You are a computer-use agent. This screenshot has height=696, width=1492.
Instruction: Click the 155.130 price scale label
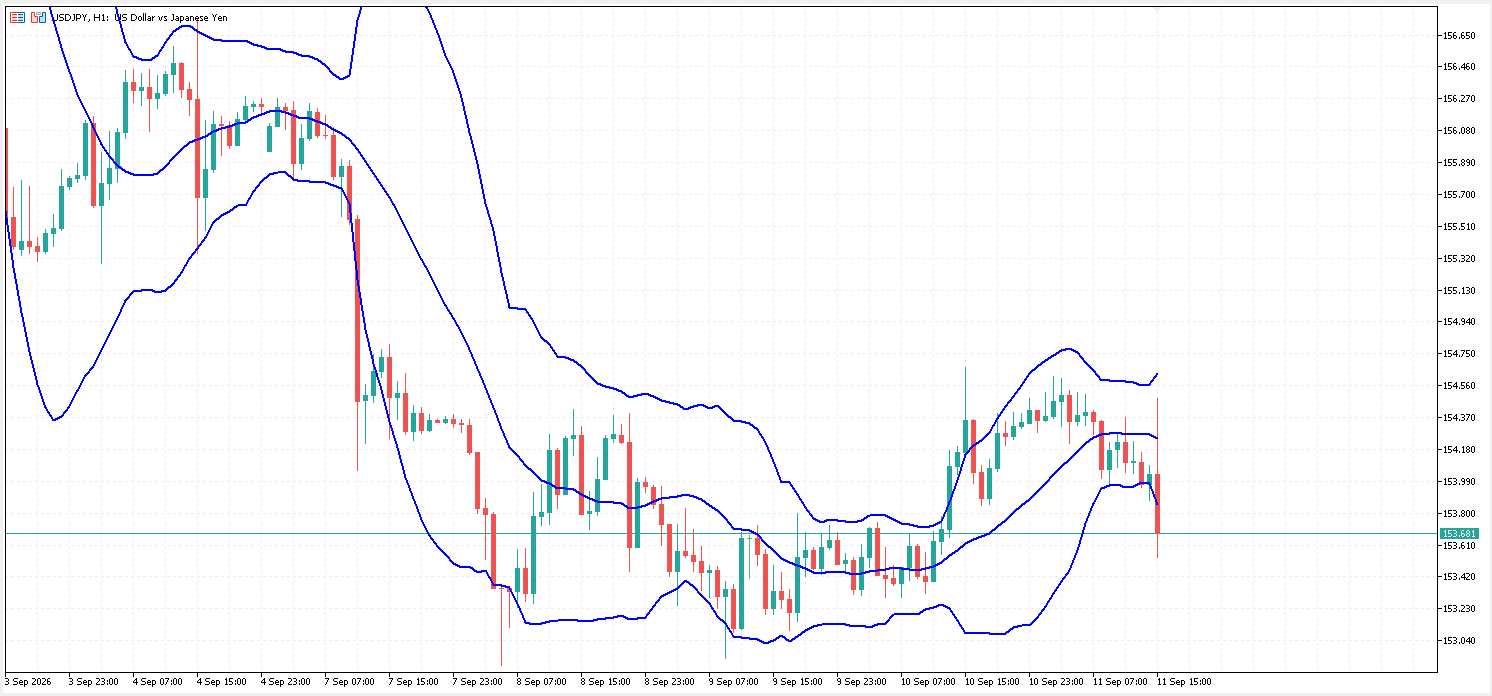(1460, 291)
